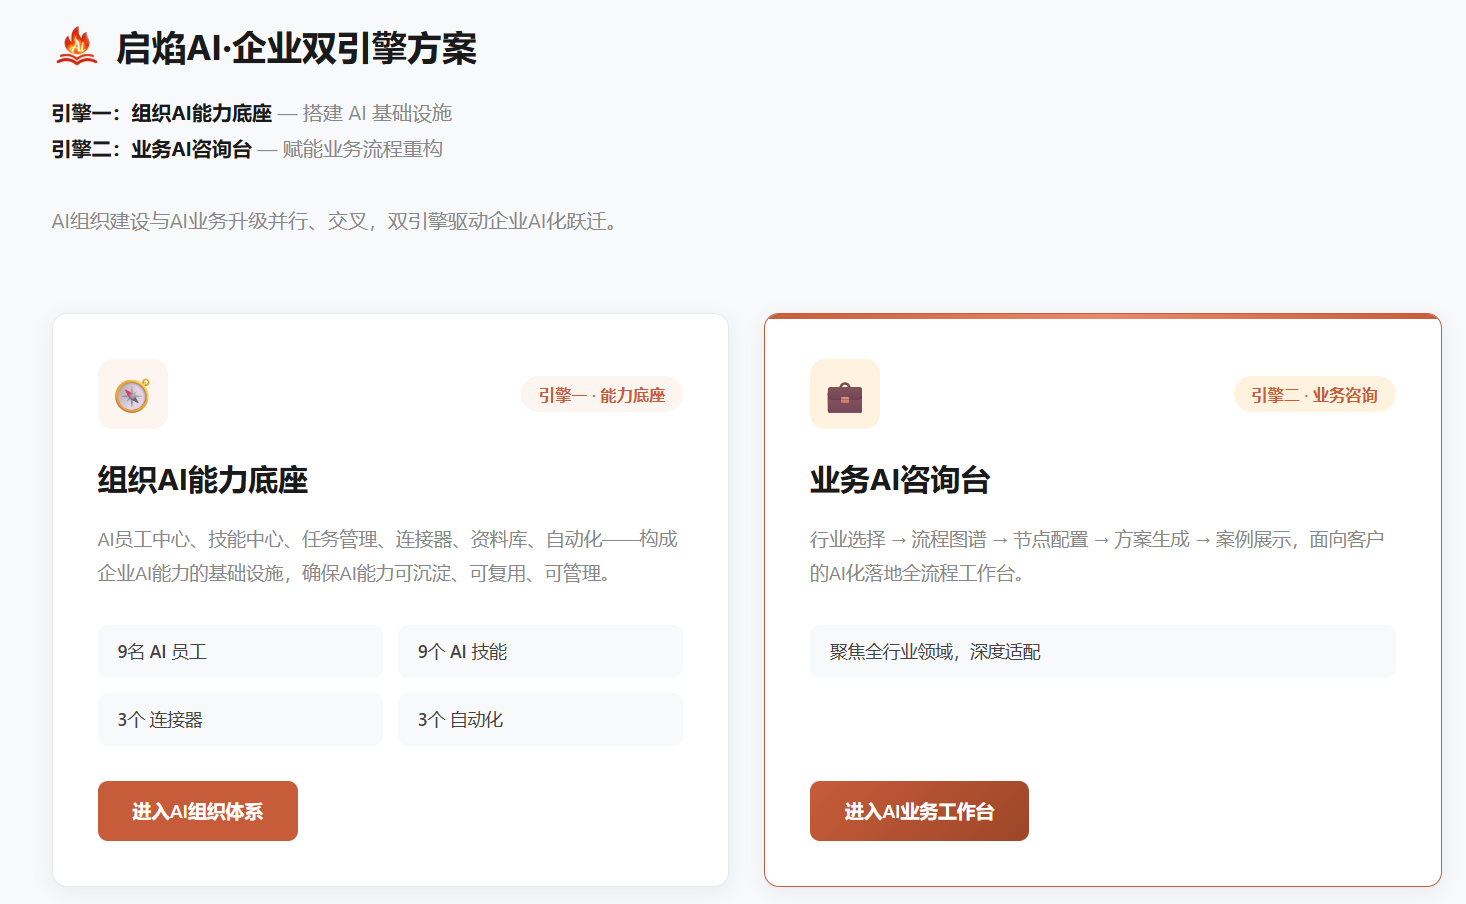Click the description starting with AI员工中心、技能中心
Viewport: 1466px width, 904px height.
click(388, 556)
